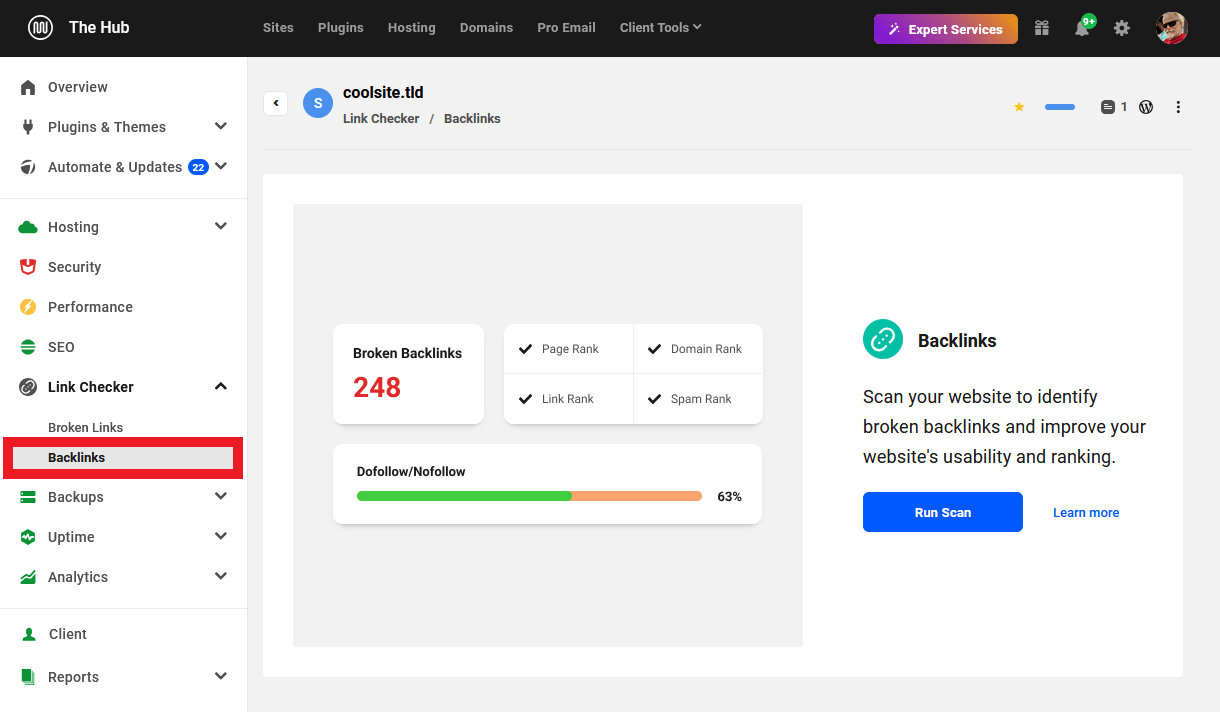Collapse the Link Checker section
This screenshot has height=712, width=1220.
pyautogui.click(x=220, y=386)
